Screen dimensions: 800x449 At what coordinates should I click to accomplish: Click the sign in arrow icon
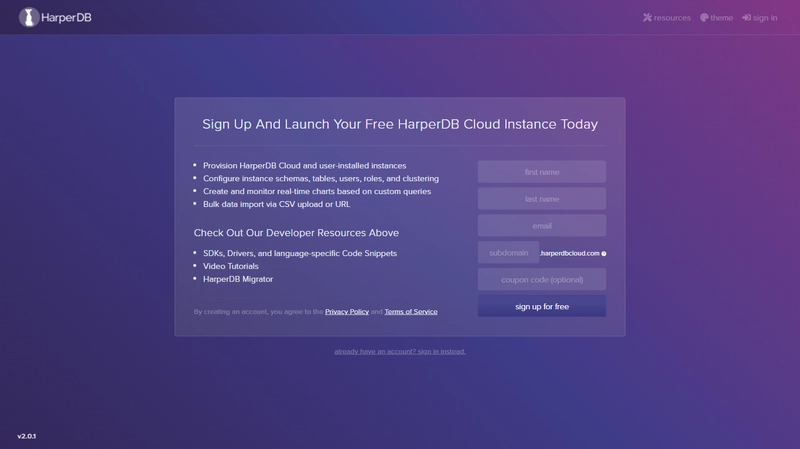(746, 18)
